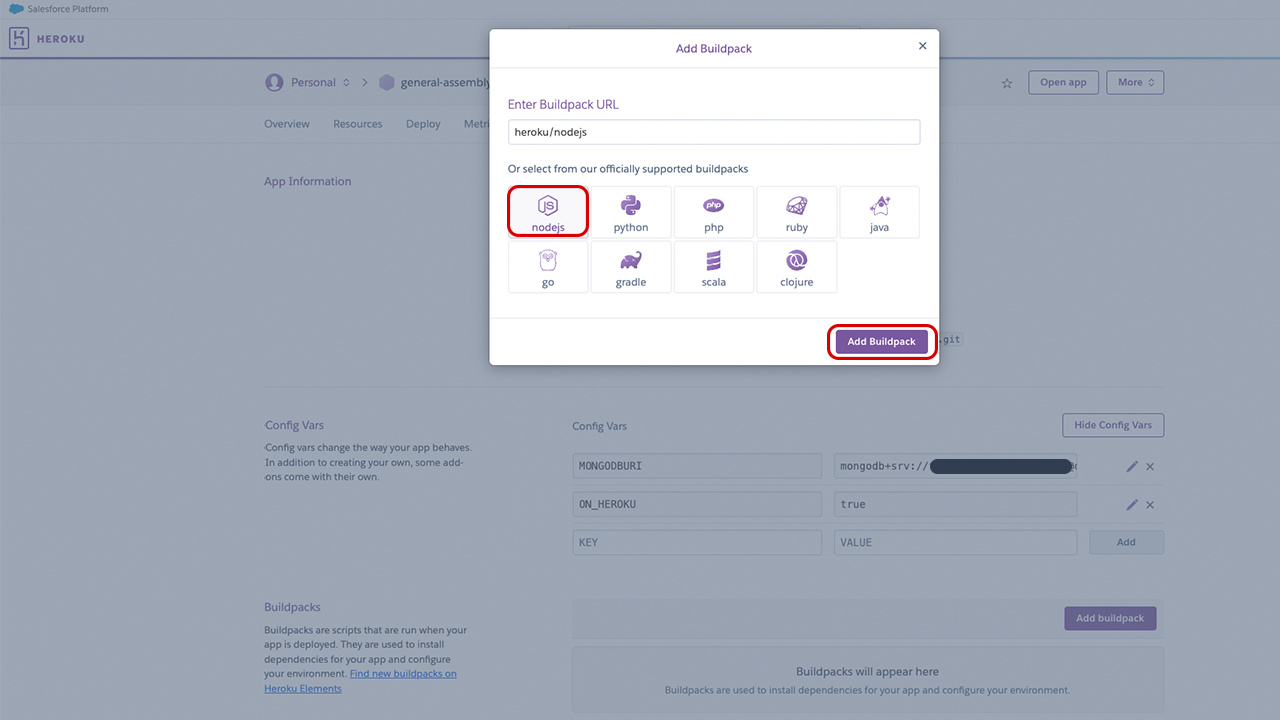Delete the ON_HEROKU config var
Image resolution: width=1280 pixels, height=720 pixels.
coord(1150,505)
